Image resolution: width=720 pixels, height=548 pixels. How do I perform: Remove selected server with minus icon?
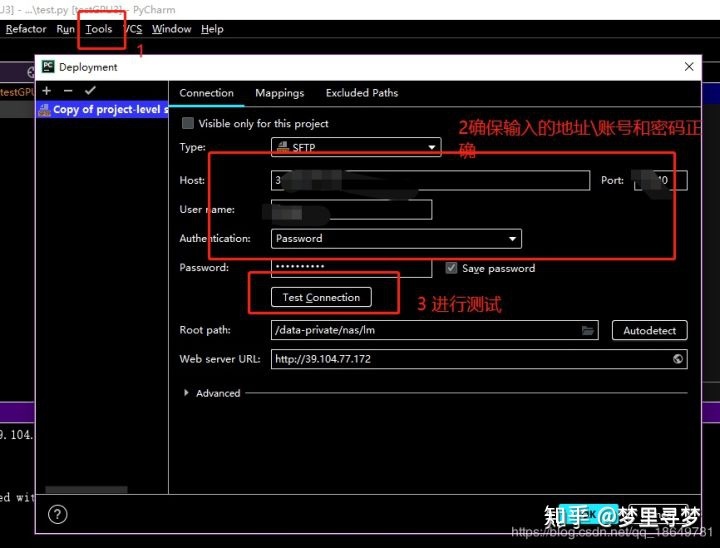coord(68,91)
